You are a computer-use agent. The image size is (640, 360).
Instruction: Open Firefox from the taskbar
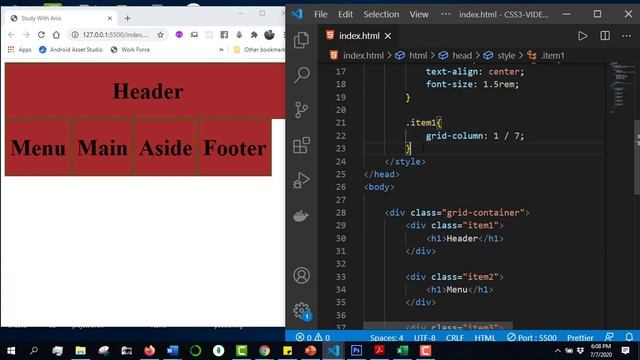tap(149, 351)
